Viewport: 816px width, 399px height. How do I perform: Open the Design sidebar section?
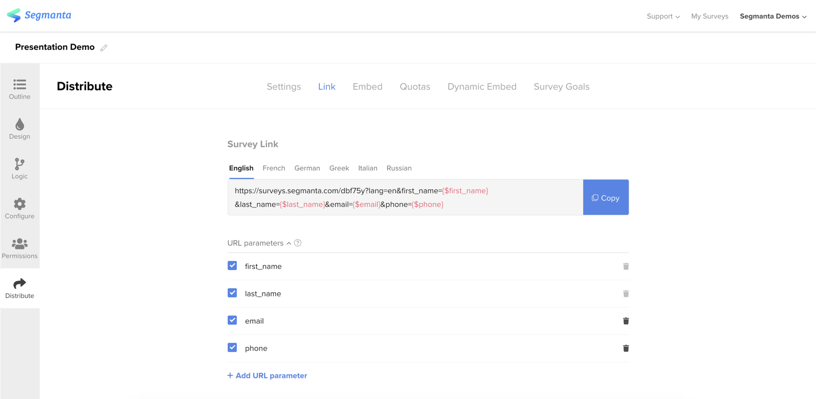(20, 129)
